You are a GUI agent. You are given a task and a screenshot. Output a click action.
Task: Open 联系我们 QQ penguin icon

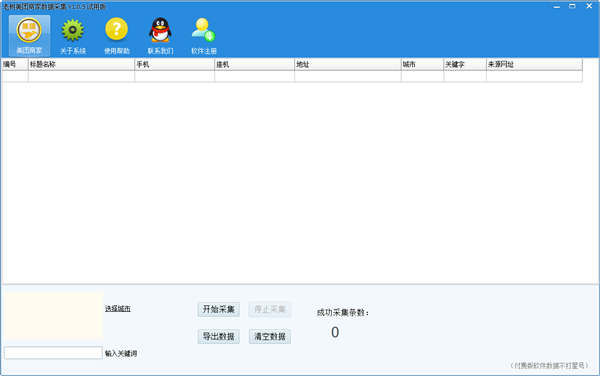click(x=160, y=36)
